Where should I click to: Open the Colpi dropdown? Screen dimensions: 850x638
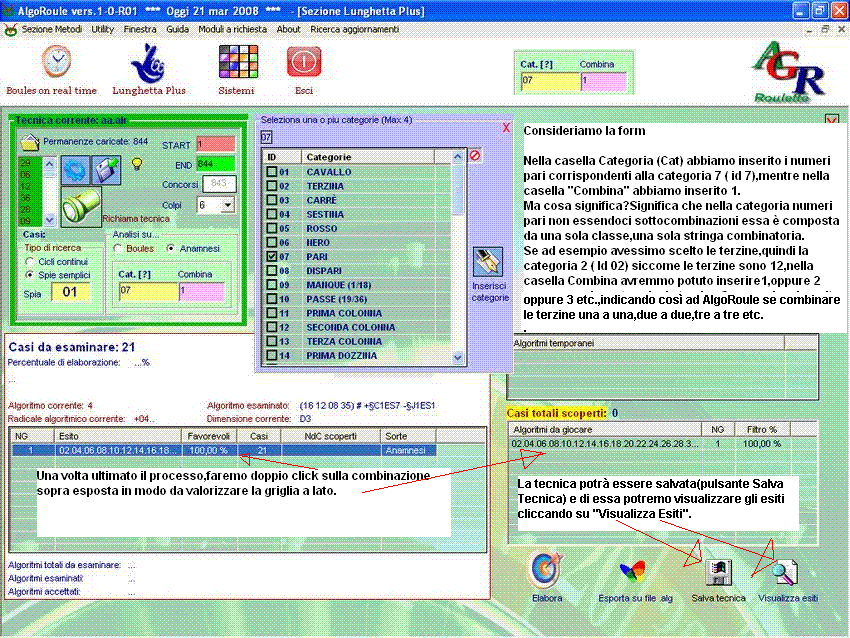click(x=228, y=205)
